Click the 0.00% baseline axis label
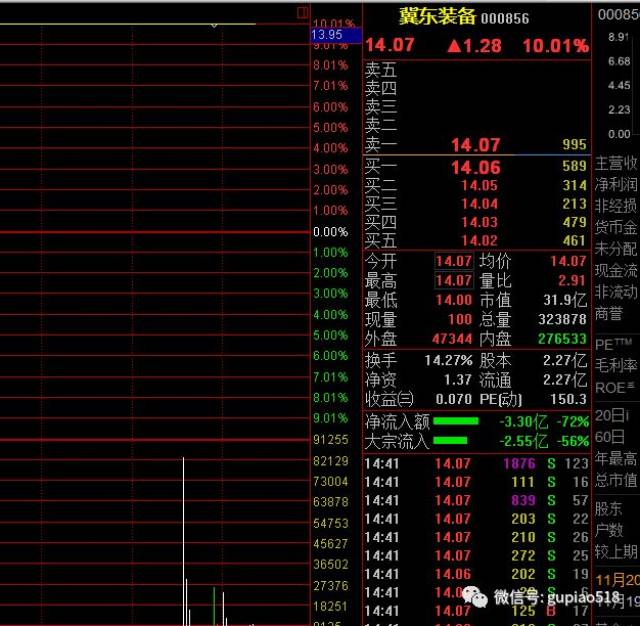This screenshot has height=626, width=640. pyautogui.click(x=331, y=232)
